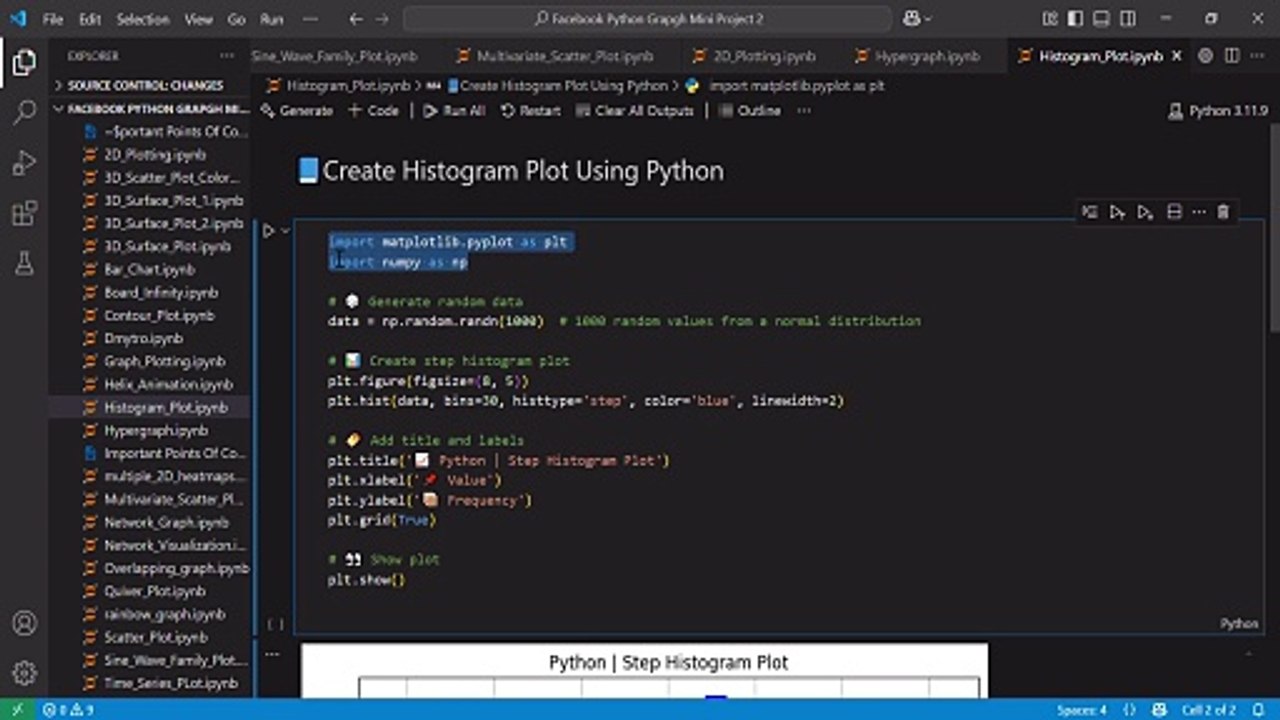Open cell toolbar more actions ellipsis
The width and height of the screenshot is (1280, 720).
click(1198, 212)
